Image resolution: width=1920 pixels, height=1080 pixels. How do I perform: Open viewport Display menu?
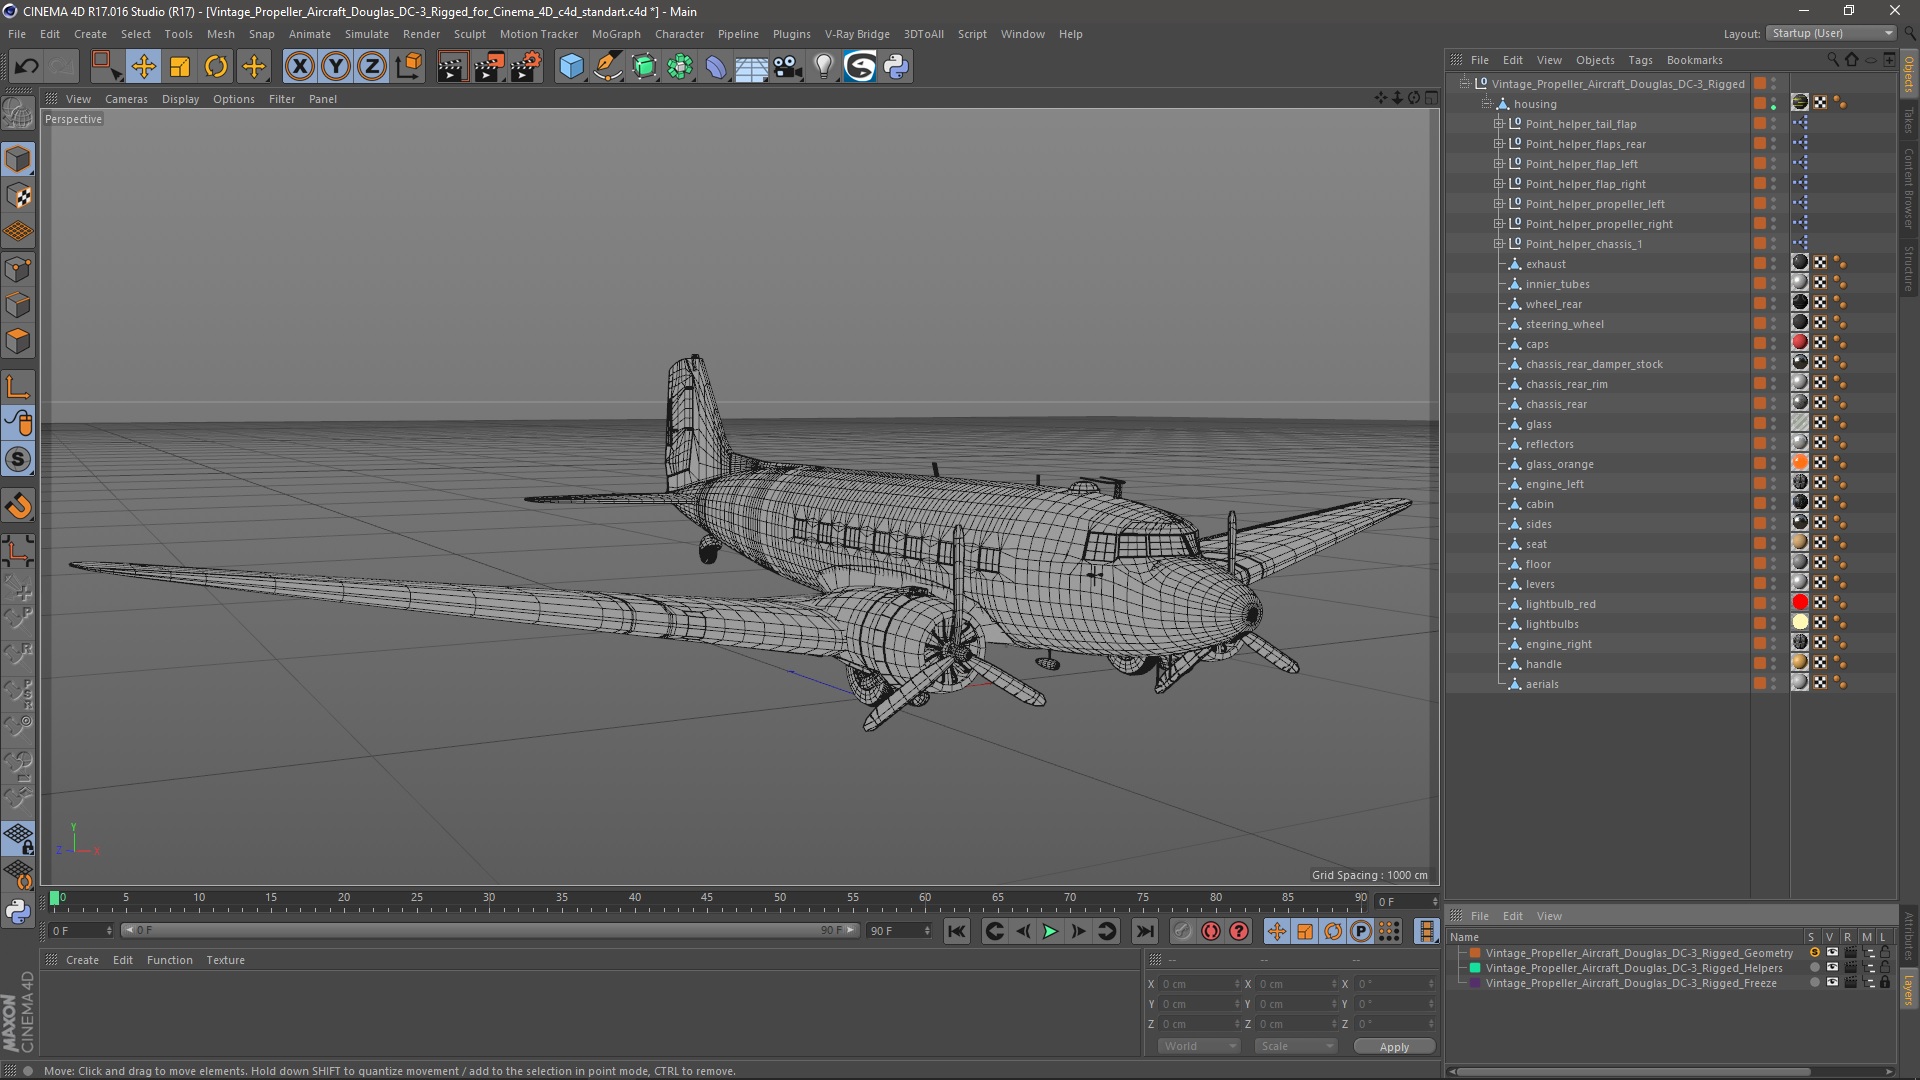[180, 99]
